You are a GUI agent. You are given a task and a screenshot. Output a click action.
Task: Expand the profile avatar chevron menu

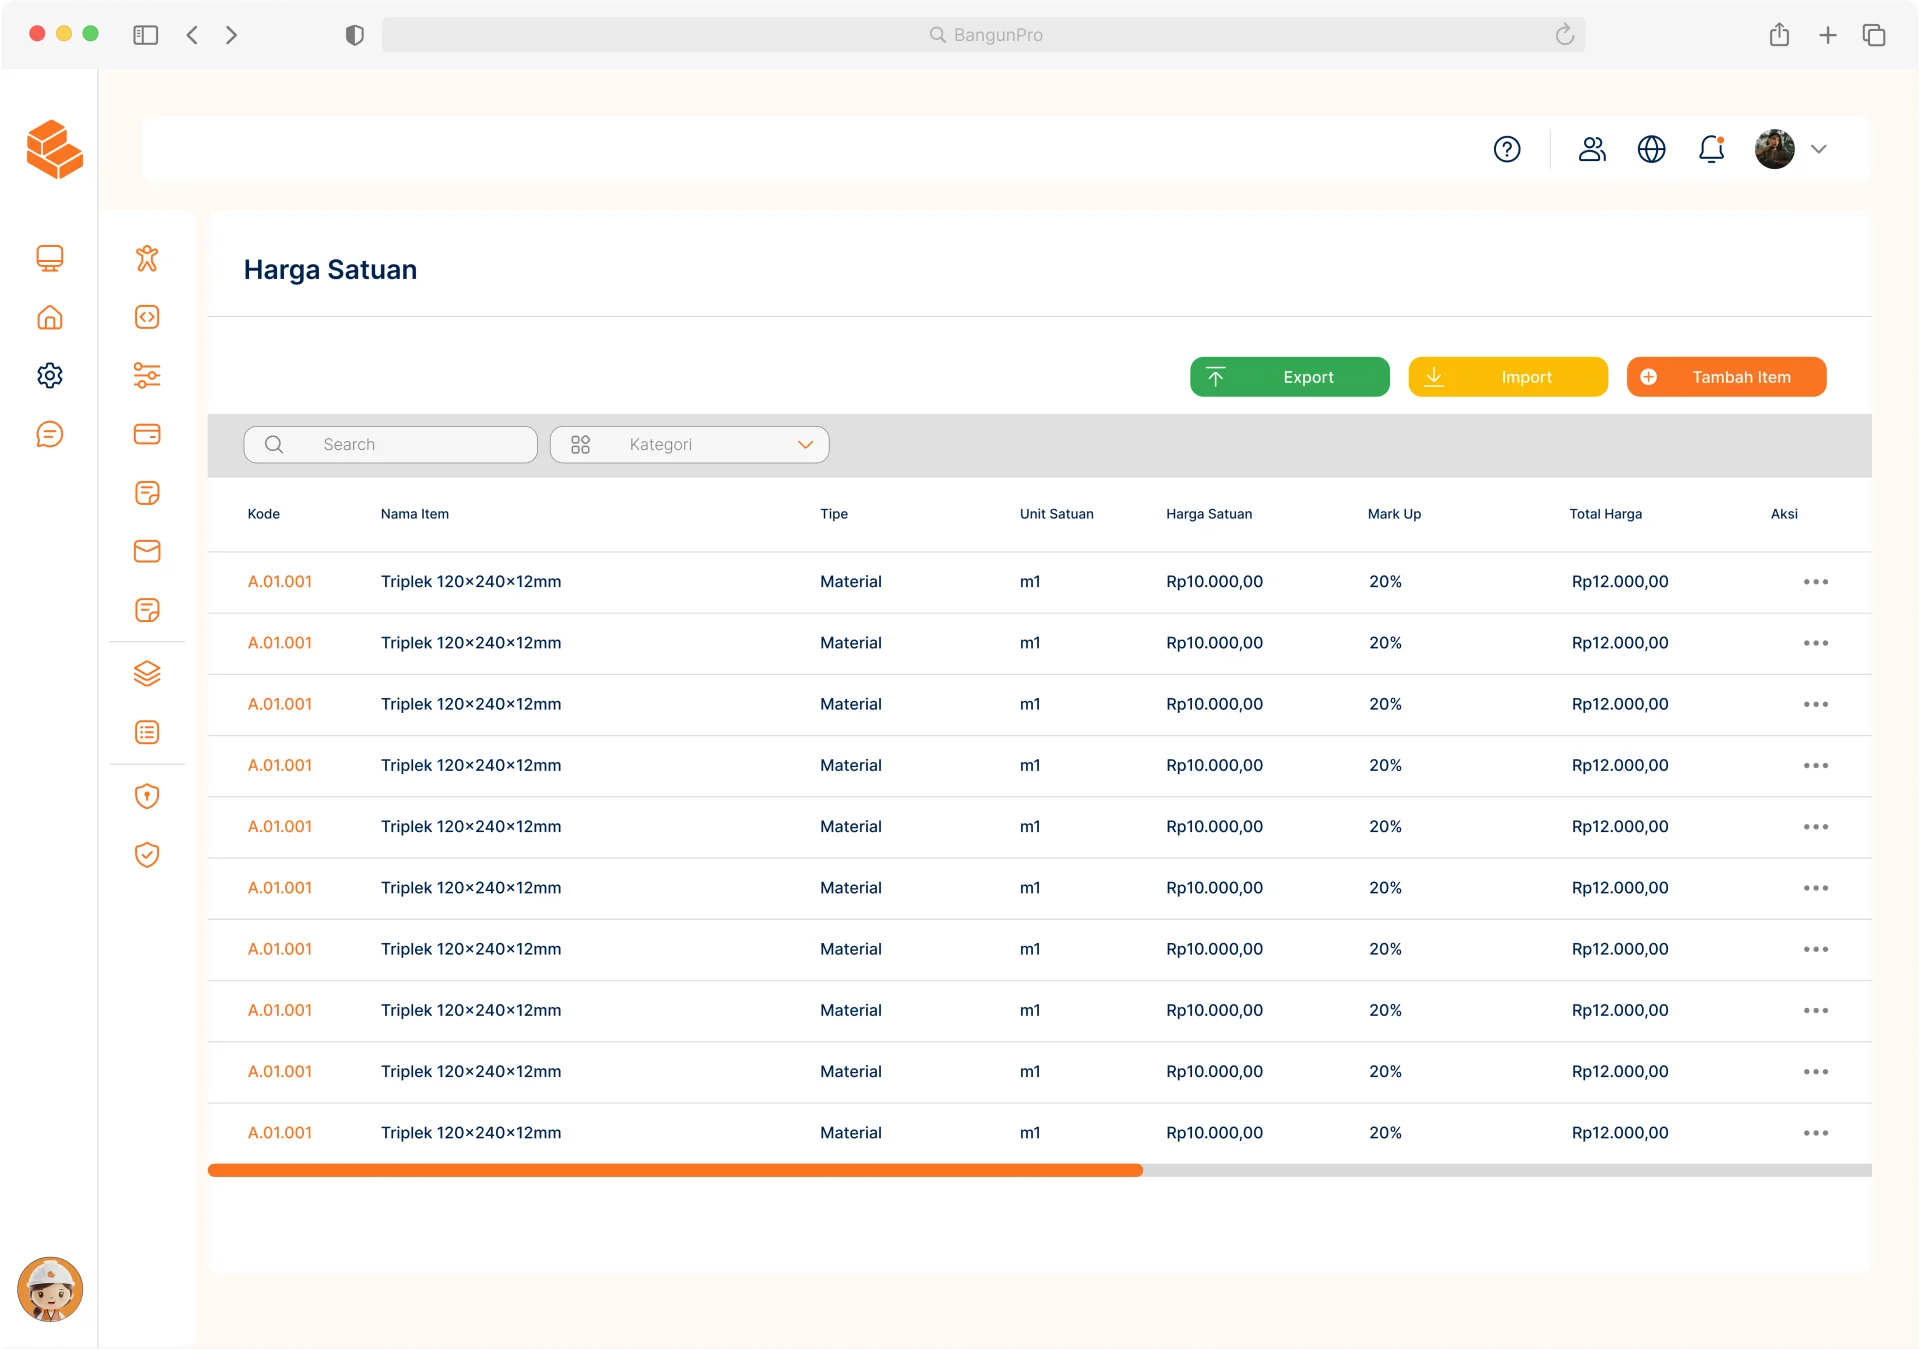tap(1819, 149)
